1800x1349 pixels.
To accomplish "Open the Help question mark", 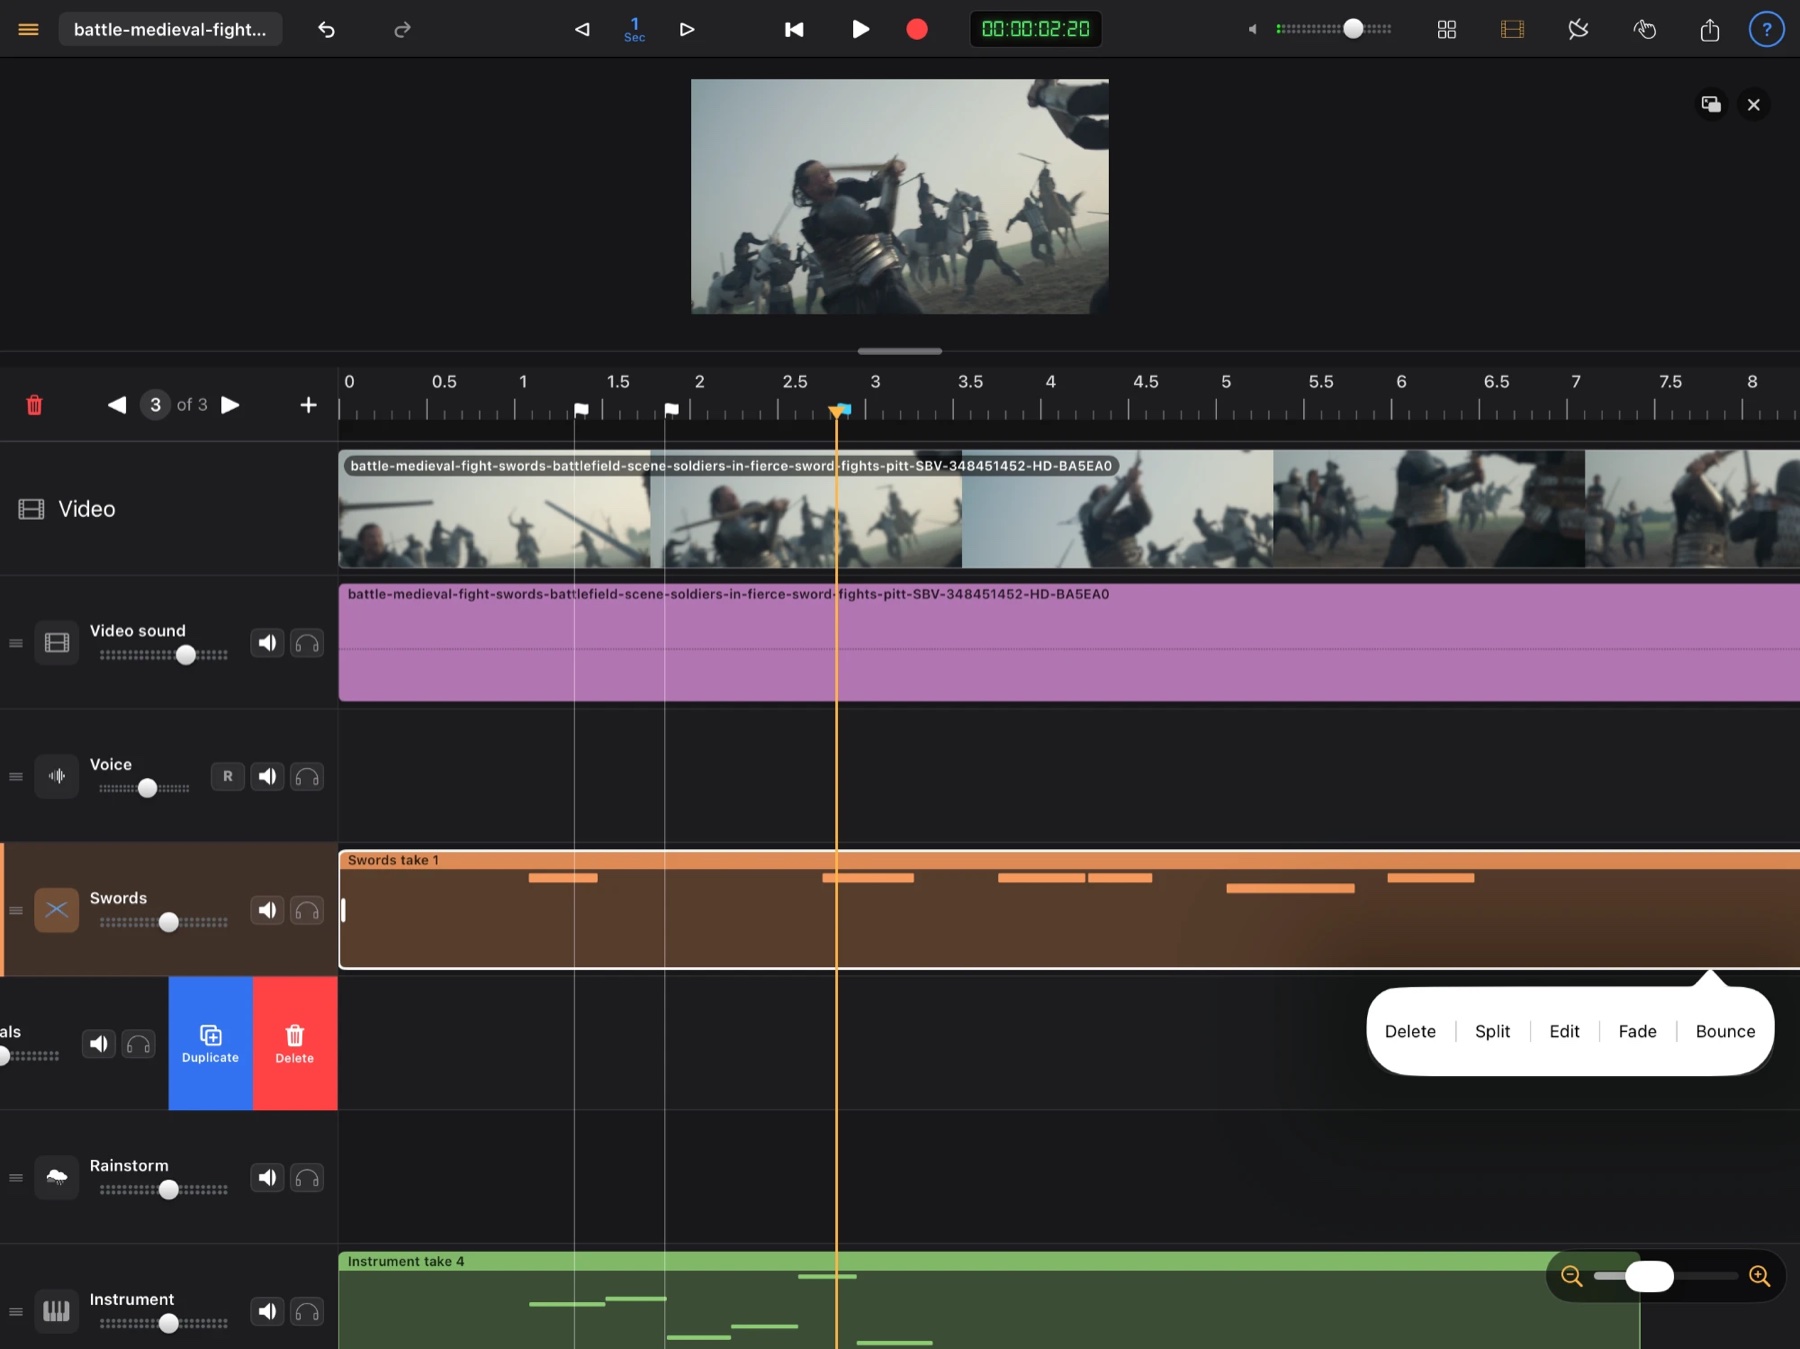I will pyautogui.click(x=1767, y=29).
